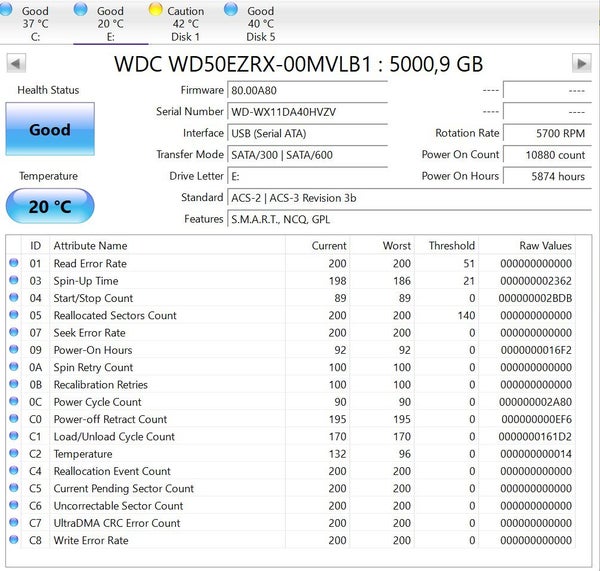
Task: Click the Good health status button
Action: point(50,129)
